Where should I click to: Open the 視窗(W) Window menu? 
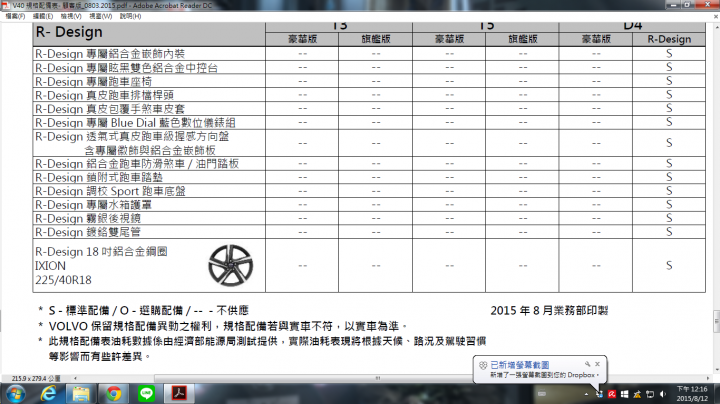click(x=100, y=16)
